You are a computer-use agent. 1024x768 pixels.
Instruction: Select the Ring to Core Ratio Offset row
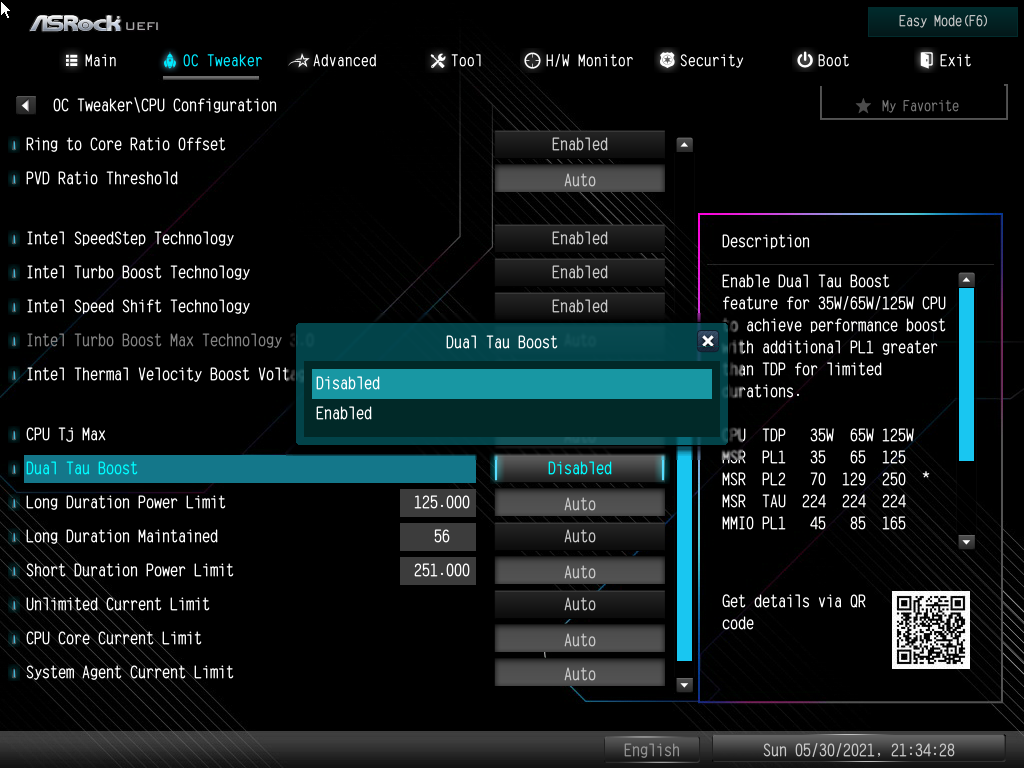[x=125, y=144]
